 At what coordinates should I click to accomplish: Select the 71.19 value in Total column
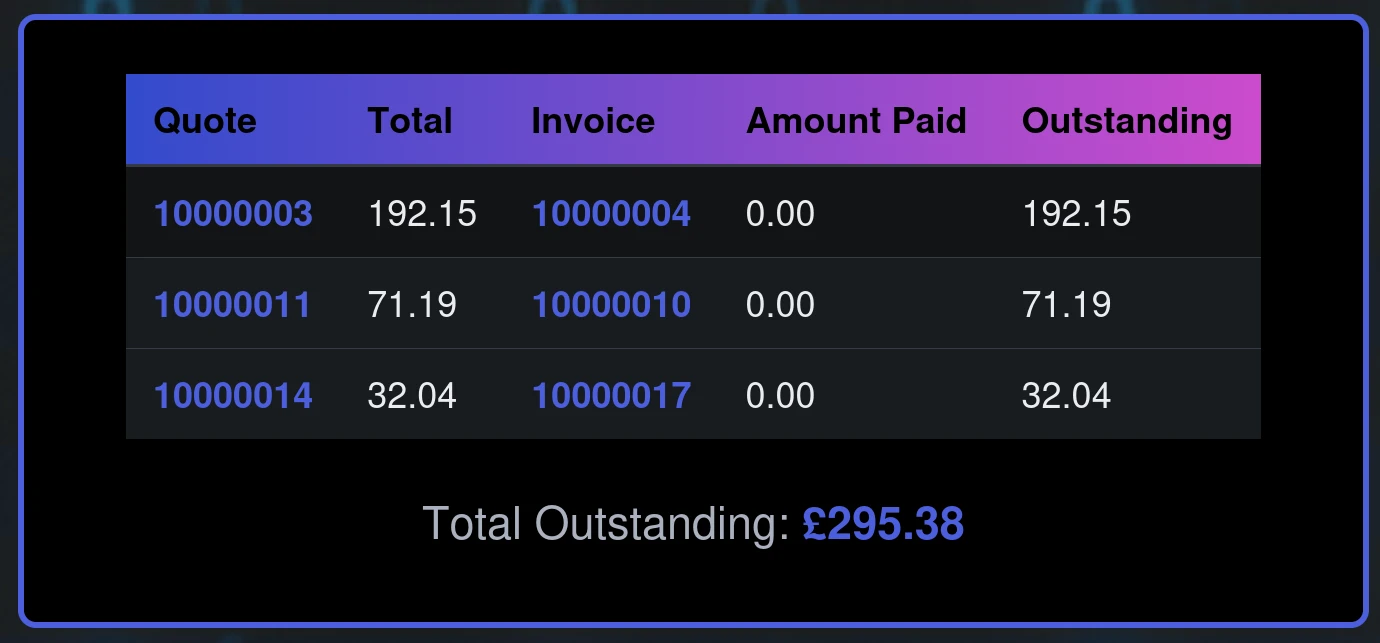[412, 304]
